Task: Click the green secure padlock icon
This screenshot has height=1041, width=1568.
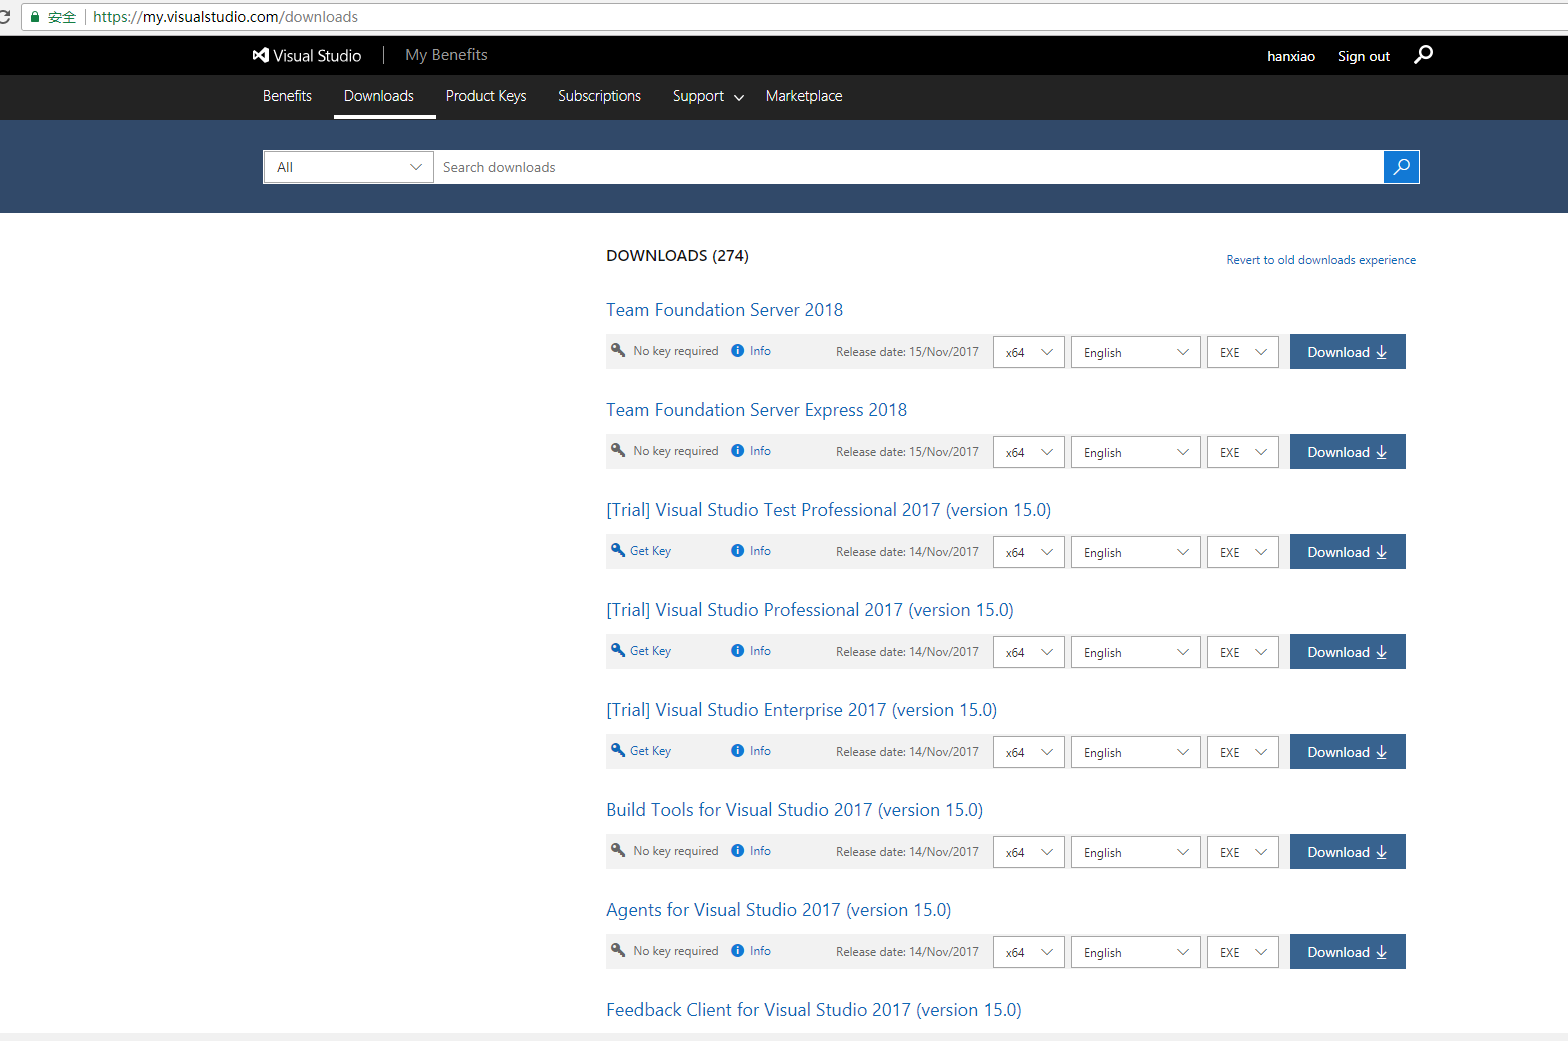Action: pyautogui.click(x=34, y=17)
